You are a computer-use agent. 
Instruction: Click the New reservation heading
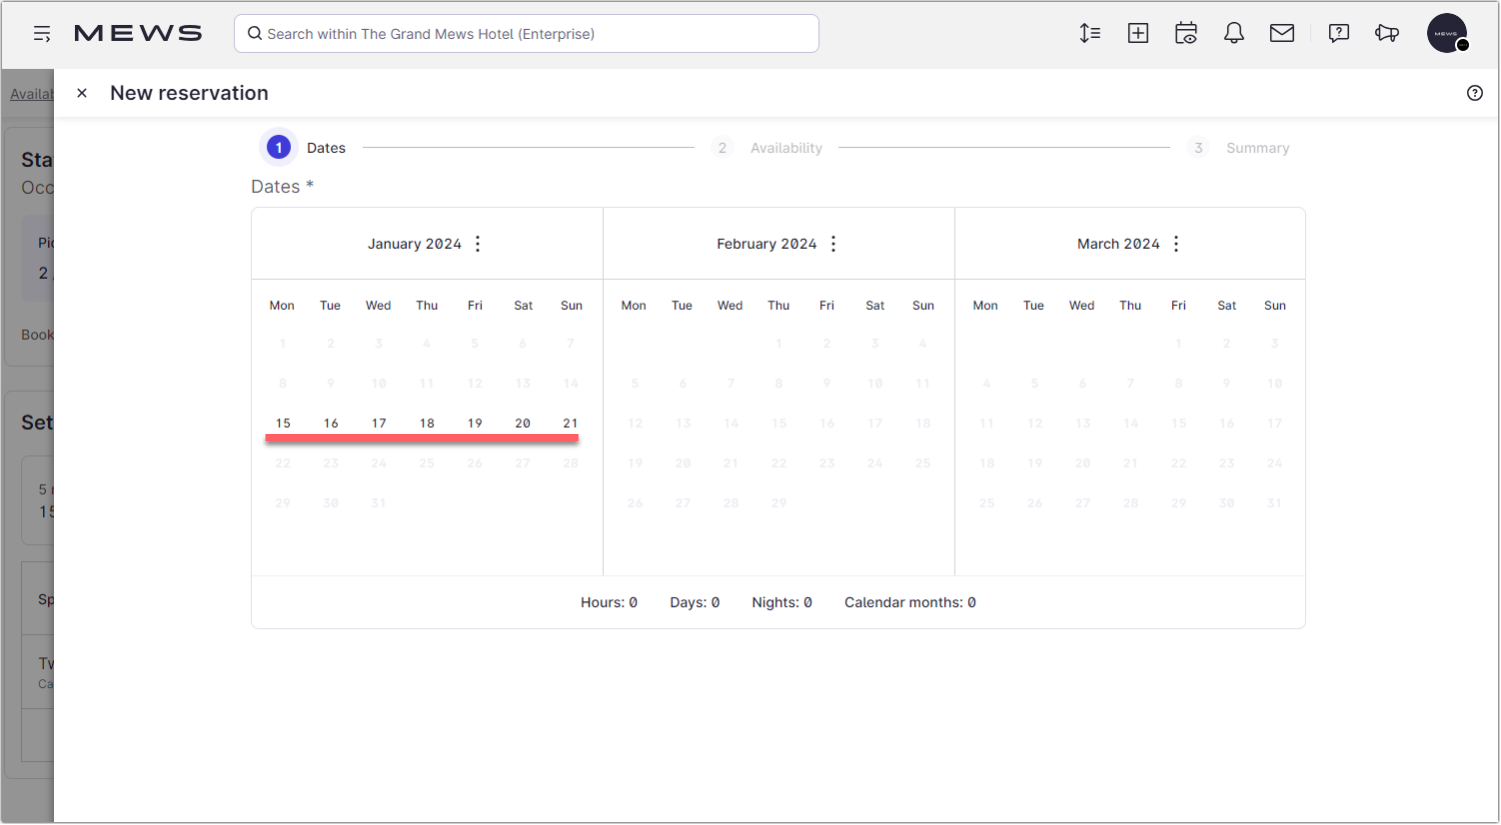189,93
